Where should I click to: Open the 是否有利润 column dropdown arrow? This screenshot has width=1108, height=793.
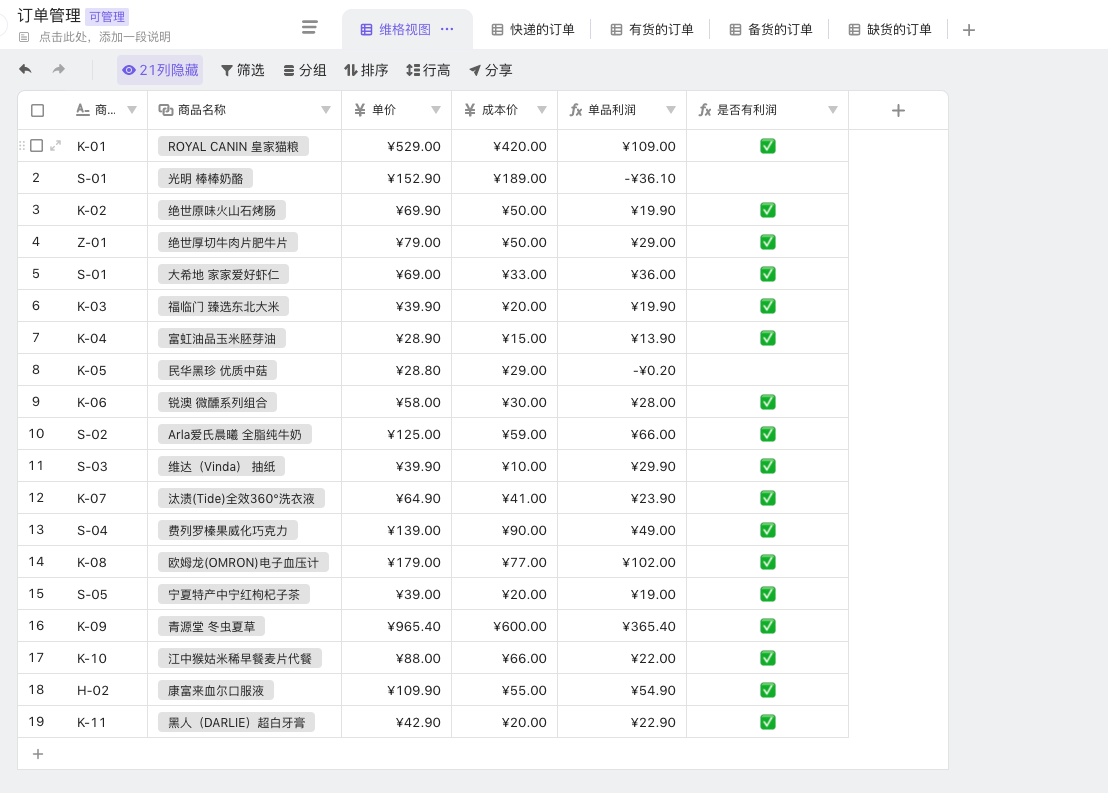(x=832, y=110)
